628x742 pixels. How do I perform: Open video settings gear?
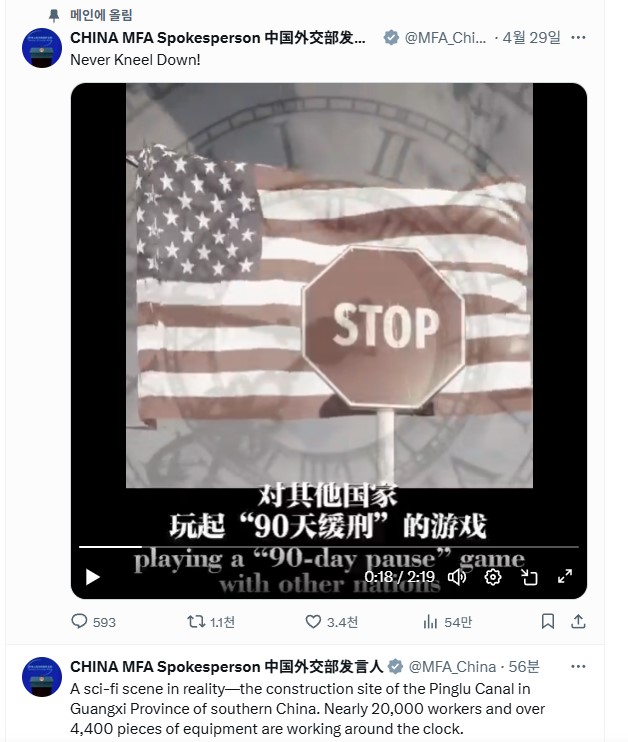(493, 577)
